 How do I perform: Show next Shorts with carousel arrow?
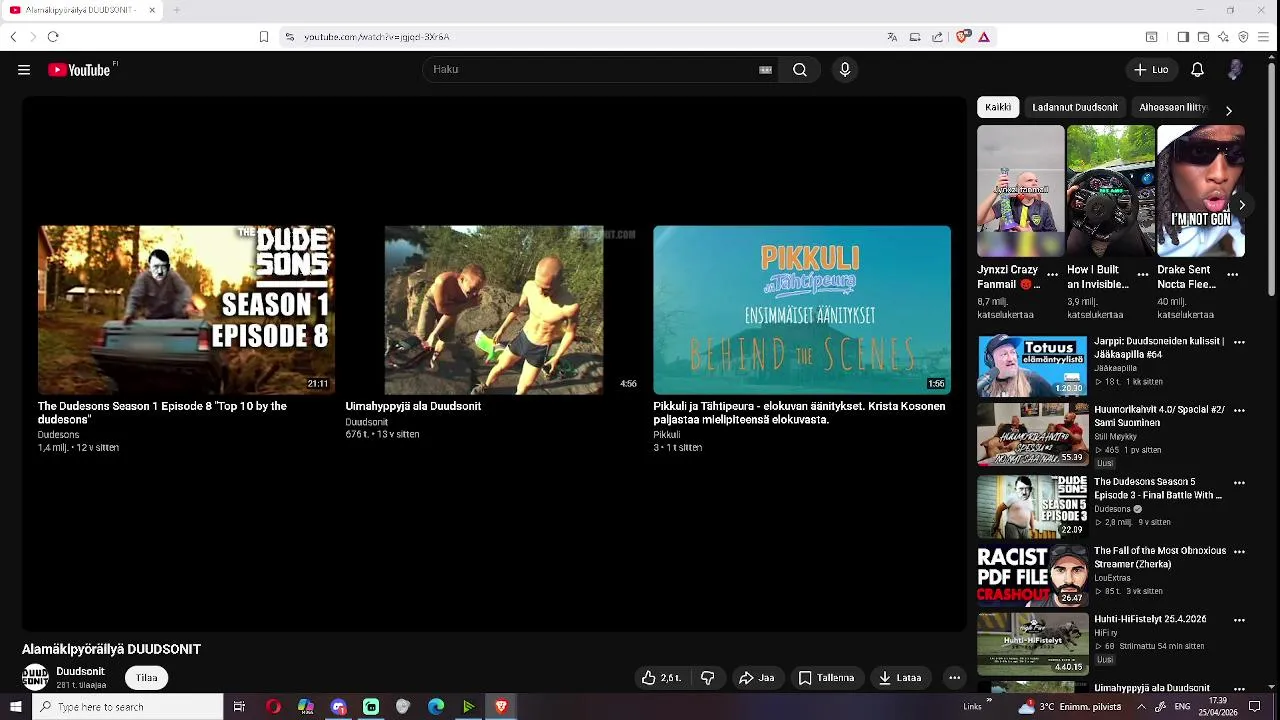point(1241,205)
